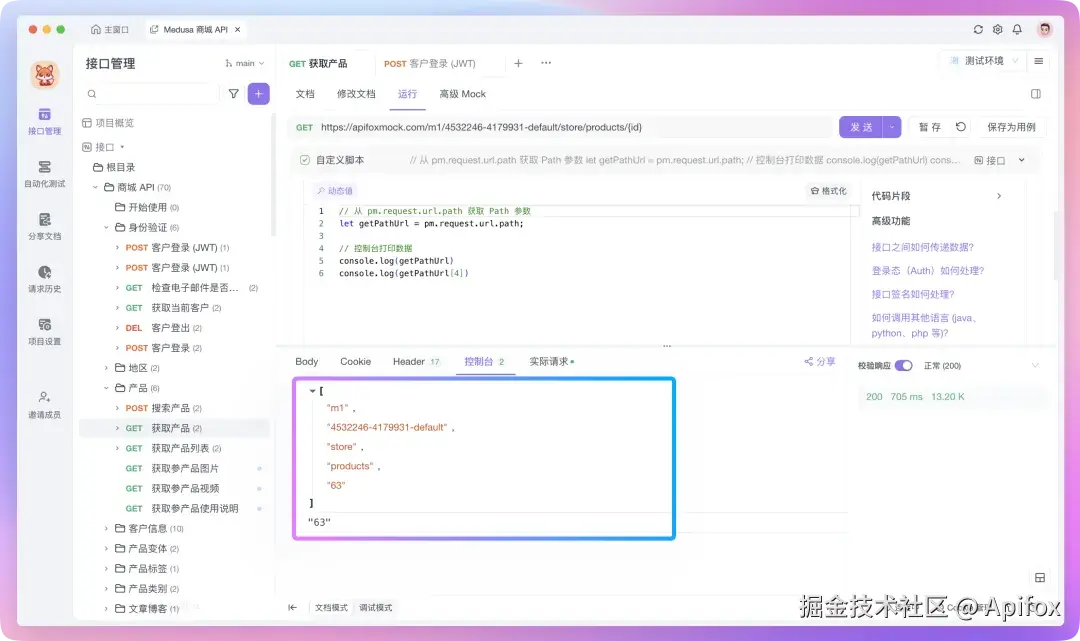Open the response Cookie tab
This screenshot has width=1080, height=641.
click(x=355, y=361)
